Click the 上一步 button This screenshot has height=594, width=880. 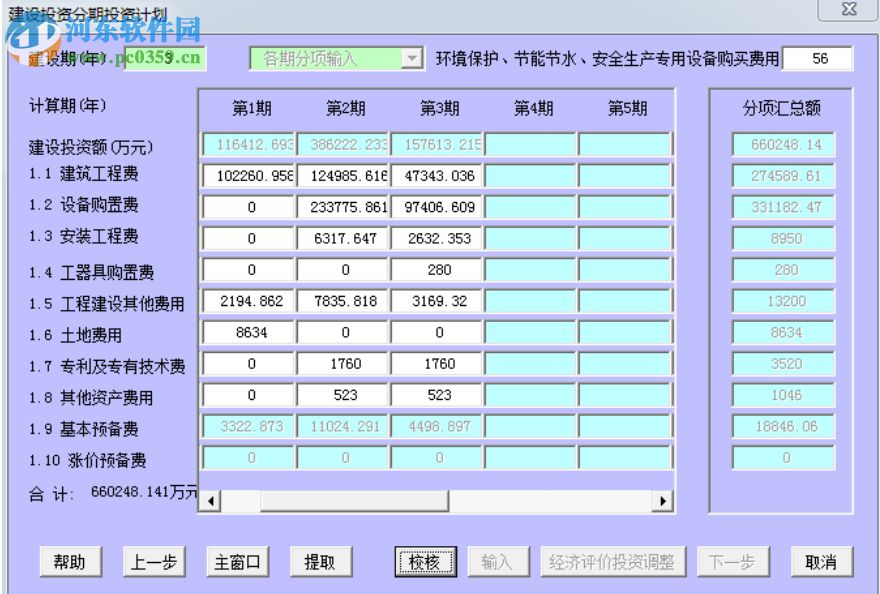[152, 561]
